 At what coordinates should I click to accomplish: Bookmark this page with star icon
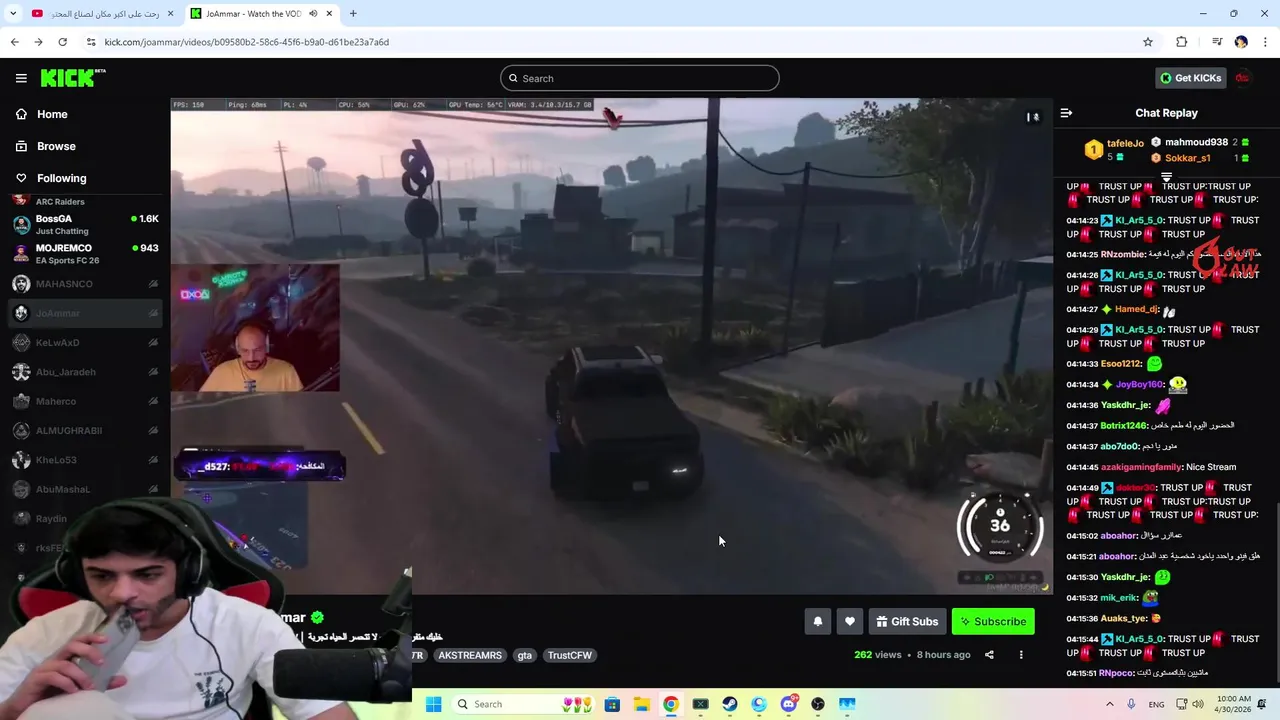1148,42
